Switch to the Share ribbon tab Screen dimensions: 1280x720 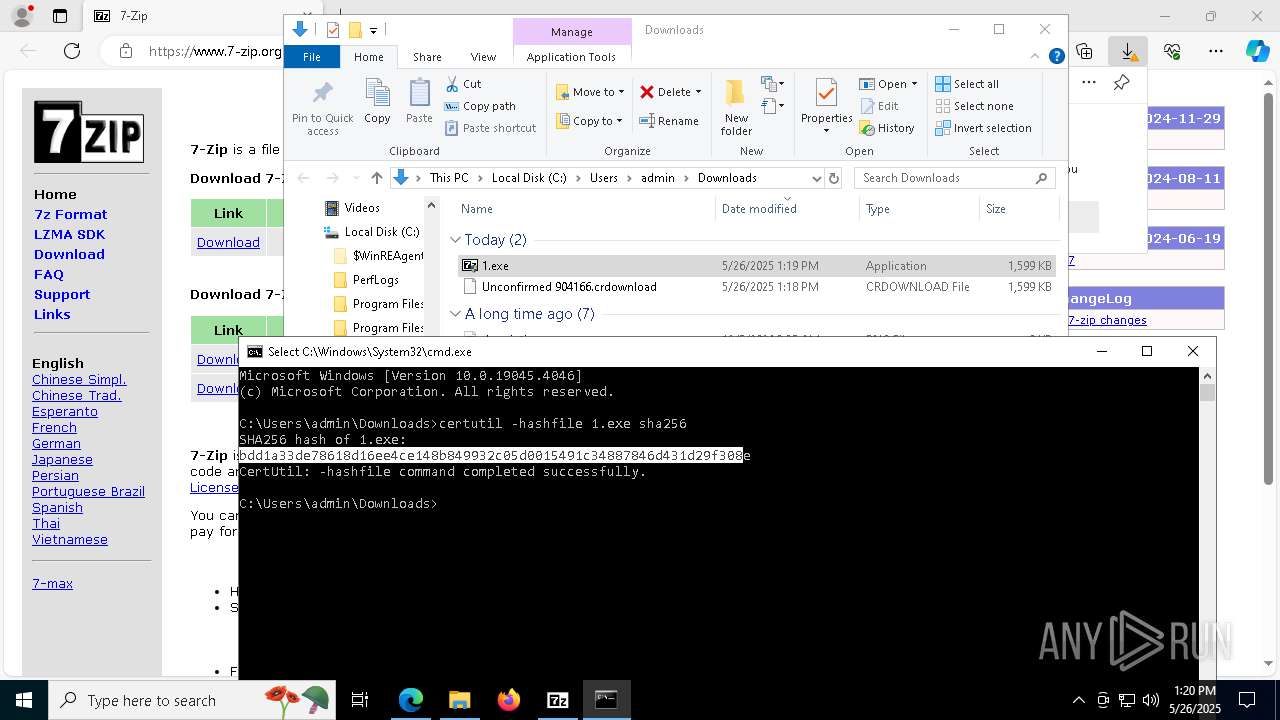tap(427, 57)
